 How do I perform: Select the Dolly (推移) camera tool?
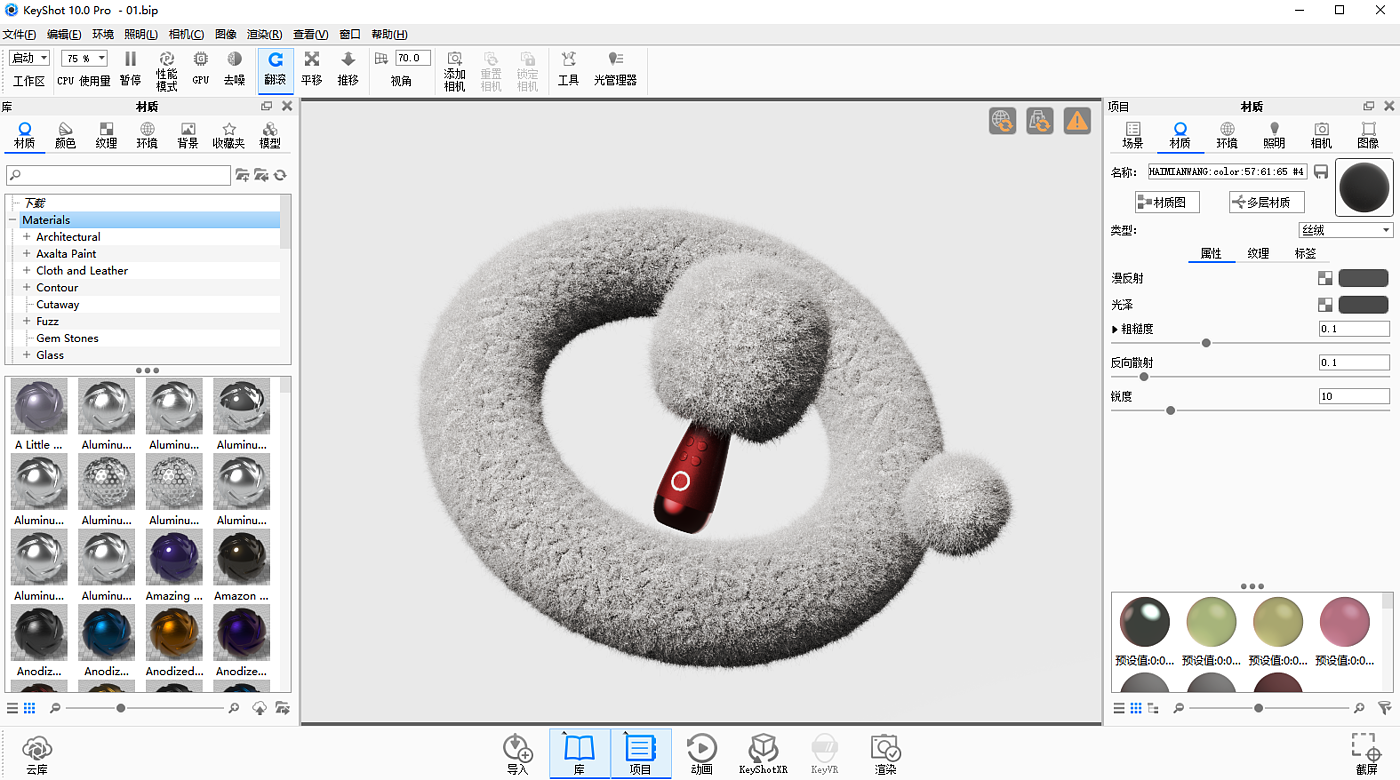tap(348, 68)
